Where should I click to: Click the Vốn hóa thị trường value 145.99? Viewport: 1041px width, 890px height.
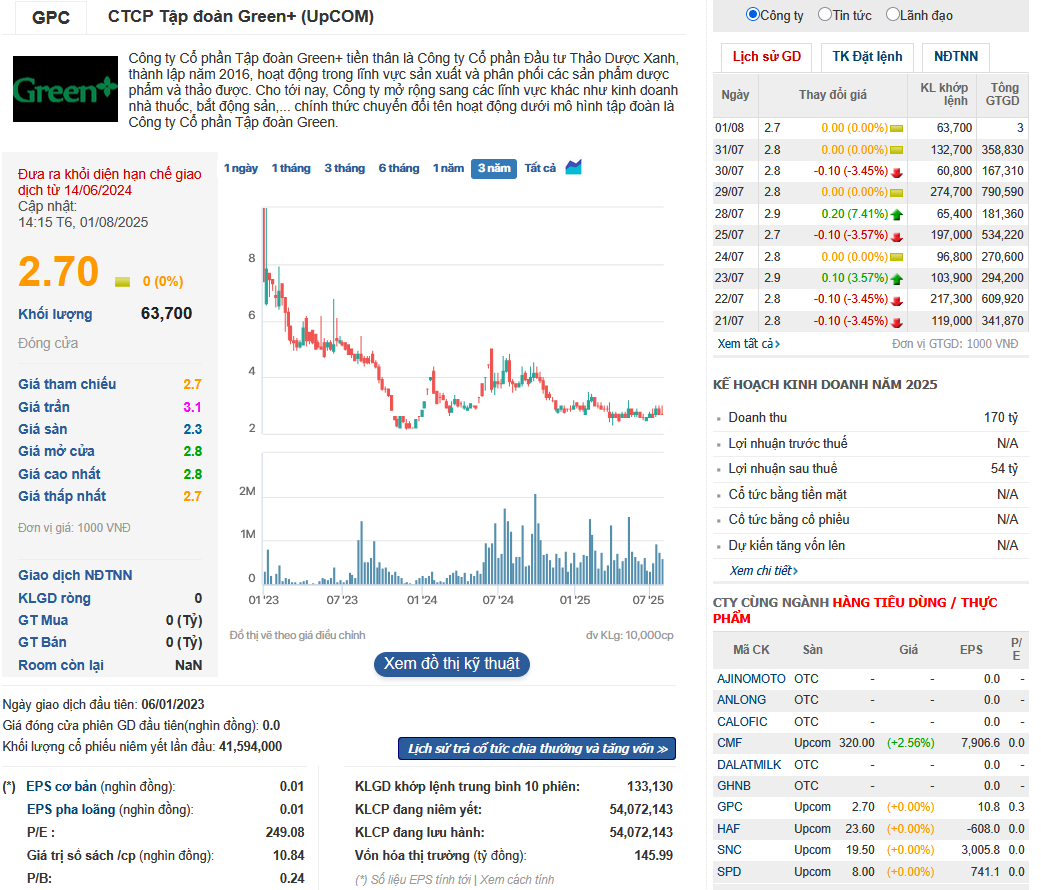pos(653,855)
